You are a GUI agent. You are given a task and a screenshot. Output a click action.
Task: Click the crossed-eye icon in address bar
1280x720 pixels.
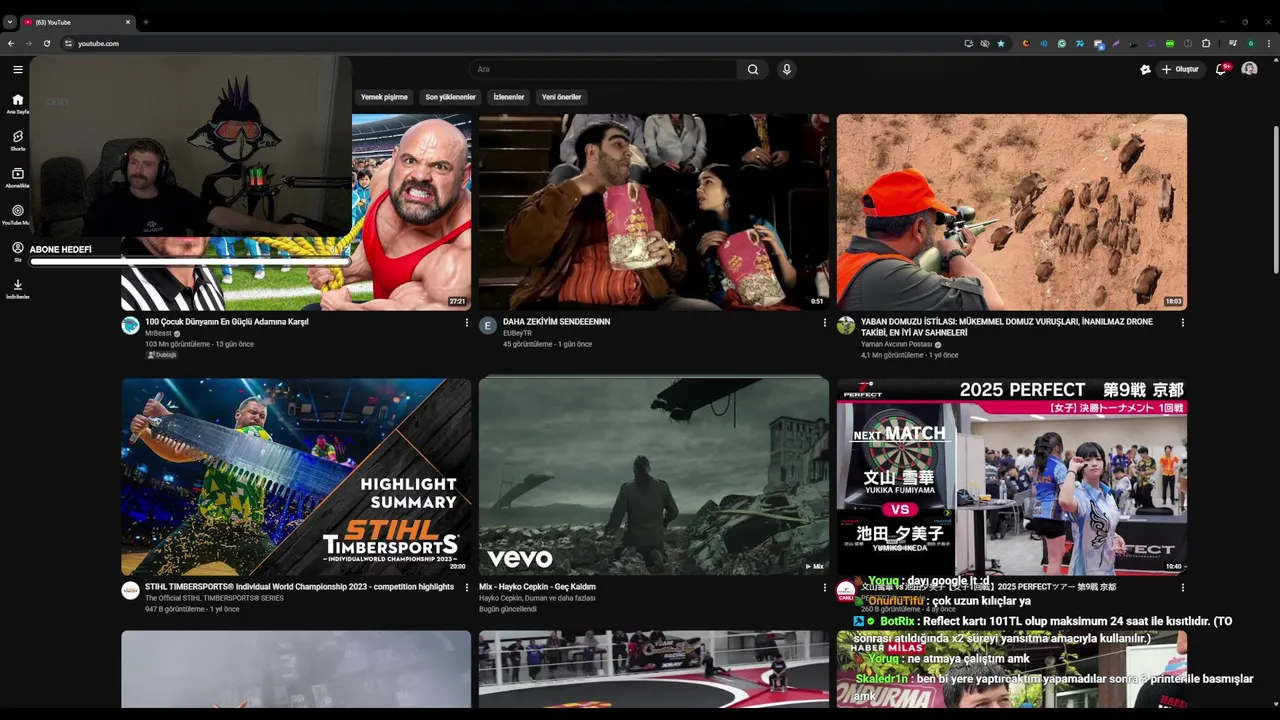[x=985, y=43]
